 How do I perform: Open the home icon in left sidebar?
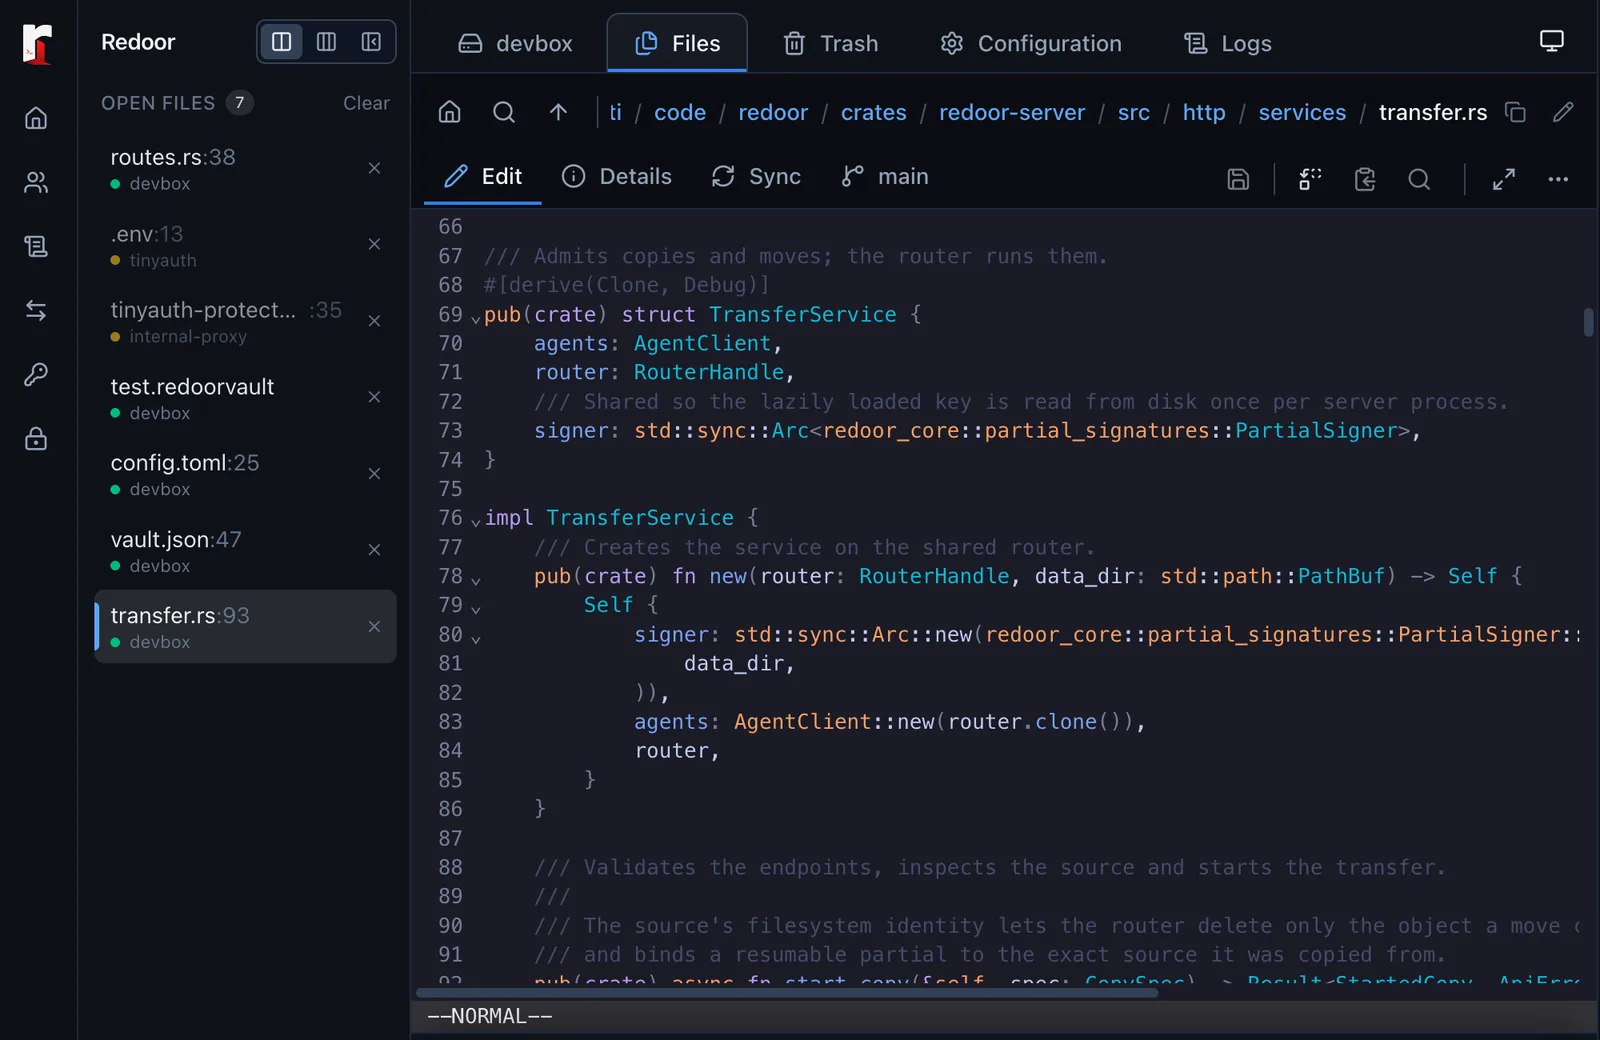click(36, 118)
